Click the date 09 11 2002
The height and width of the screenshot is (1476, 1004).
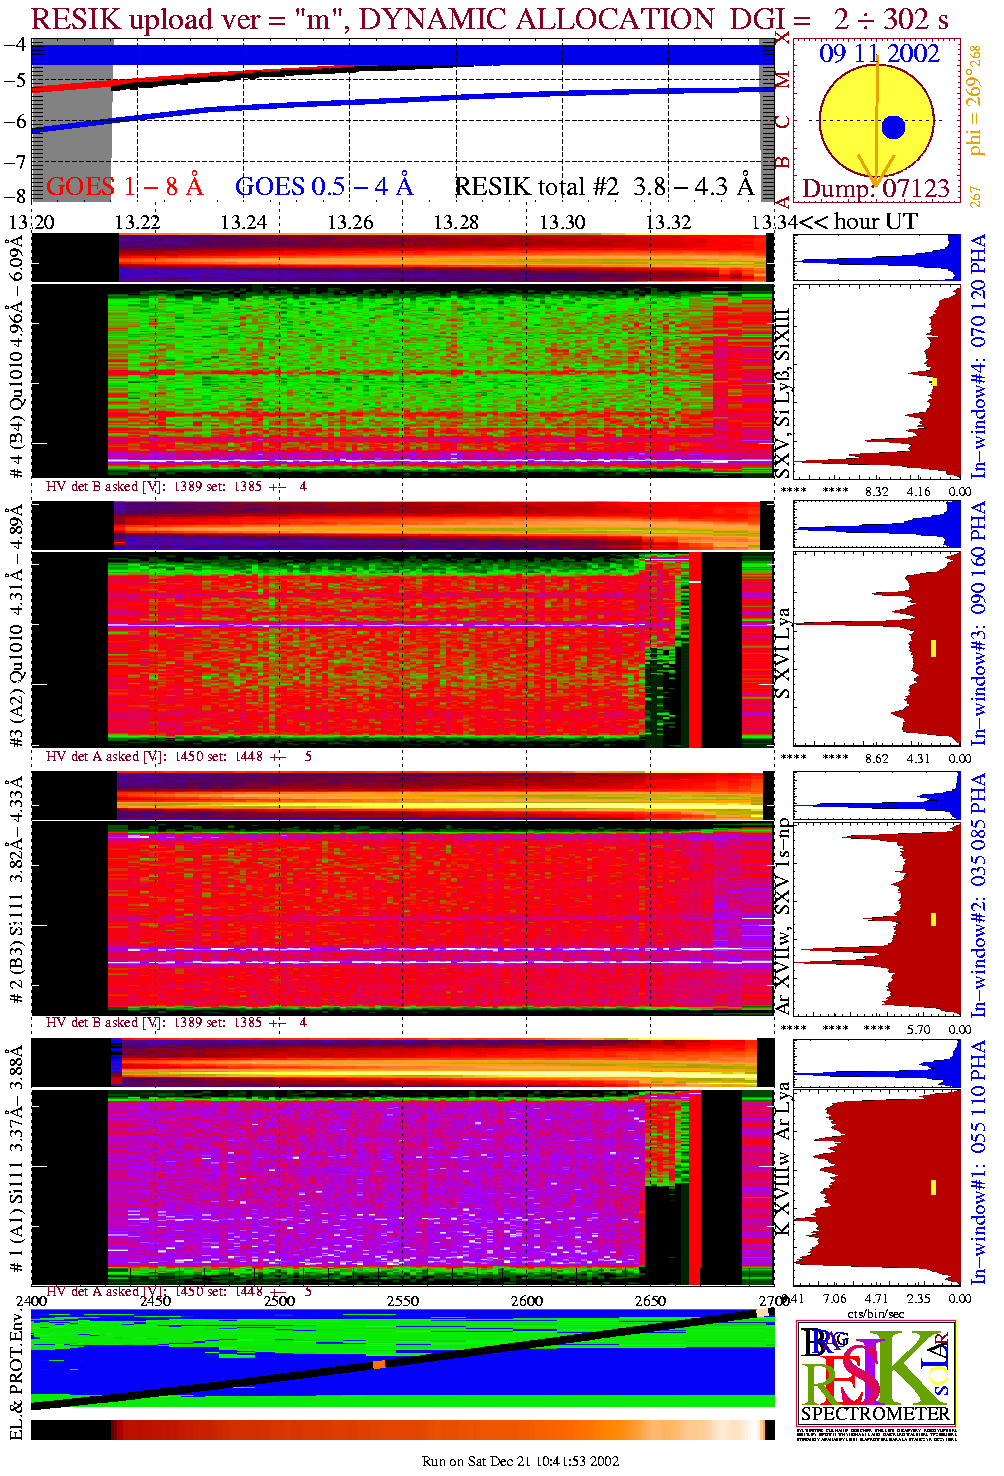[x=879, y=54]
